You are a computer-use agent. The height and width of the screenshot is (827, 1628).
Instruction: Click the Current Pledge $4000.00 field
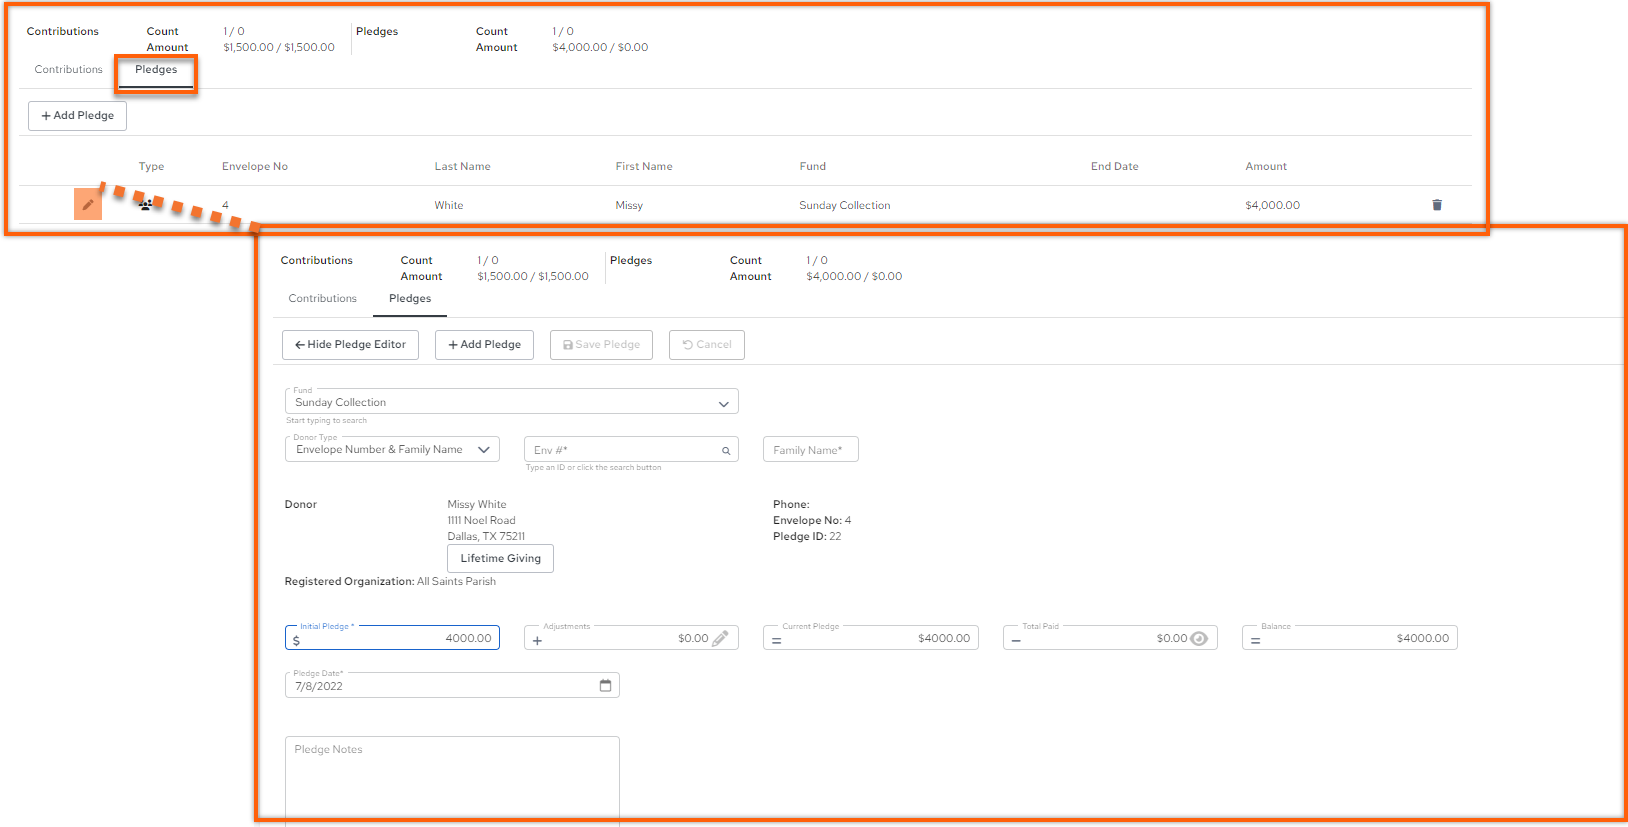pos(870,638)
